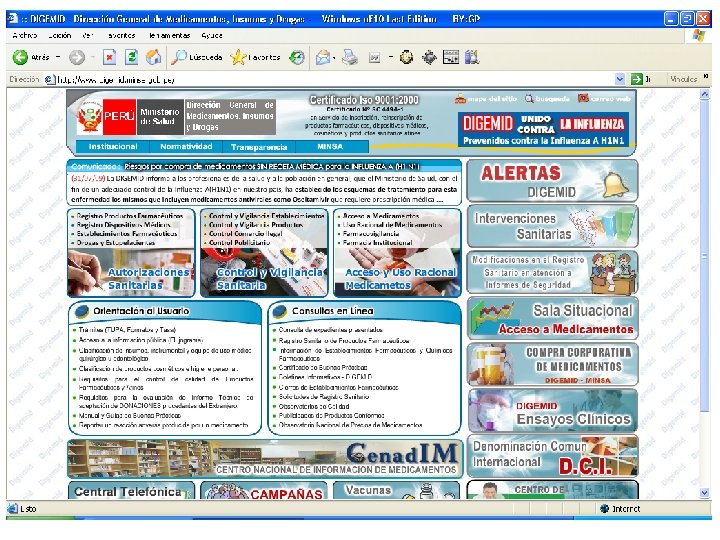Open the Archivo menu
The width and height of the screenshot is (720, 540).
coord(25,35)
